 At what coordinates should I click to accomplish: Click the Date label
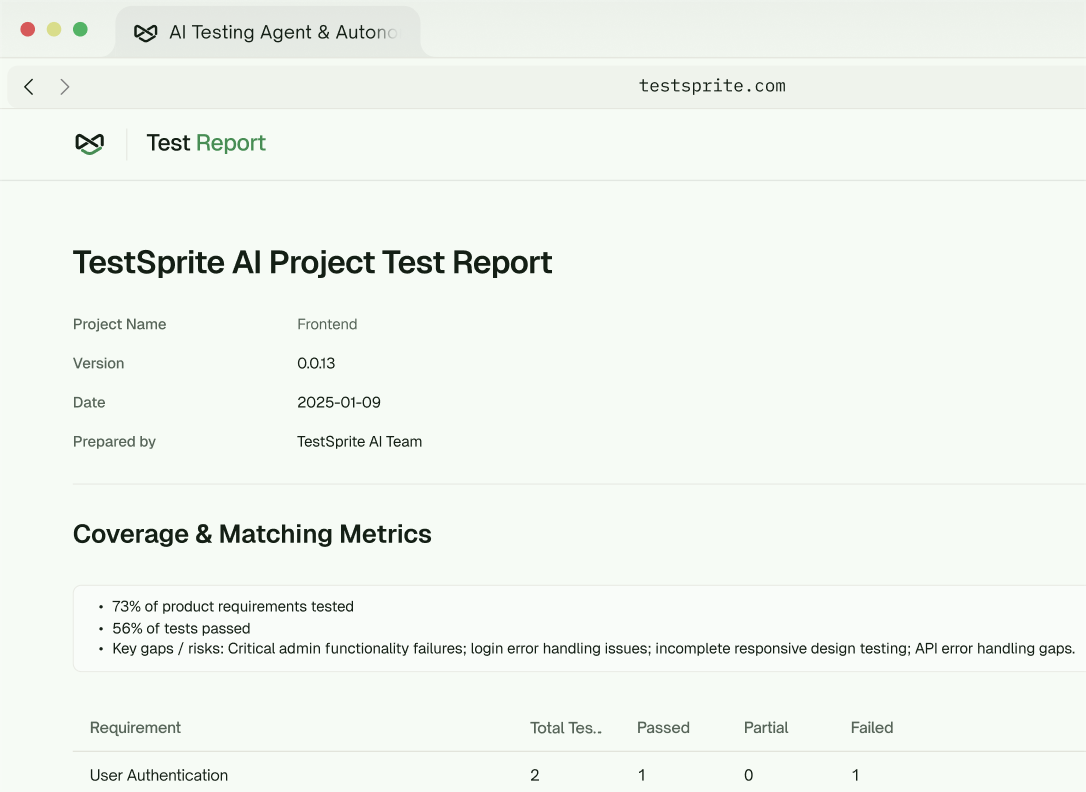click(x=89, y=402)
